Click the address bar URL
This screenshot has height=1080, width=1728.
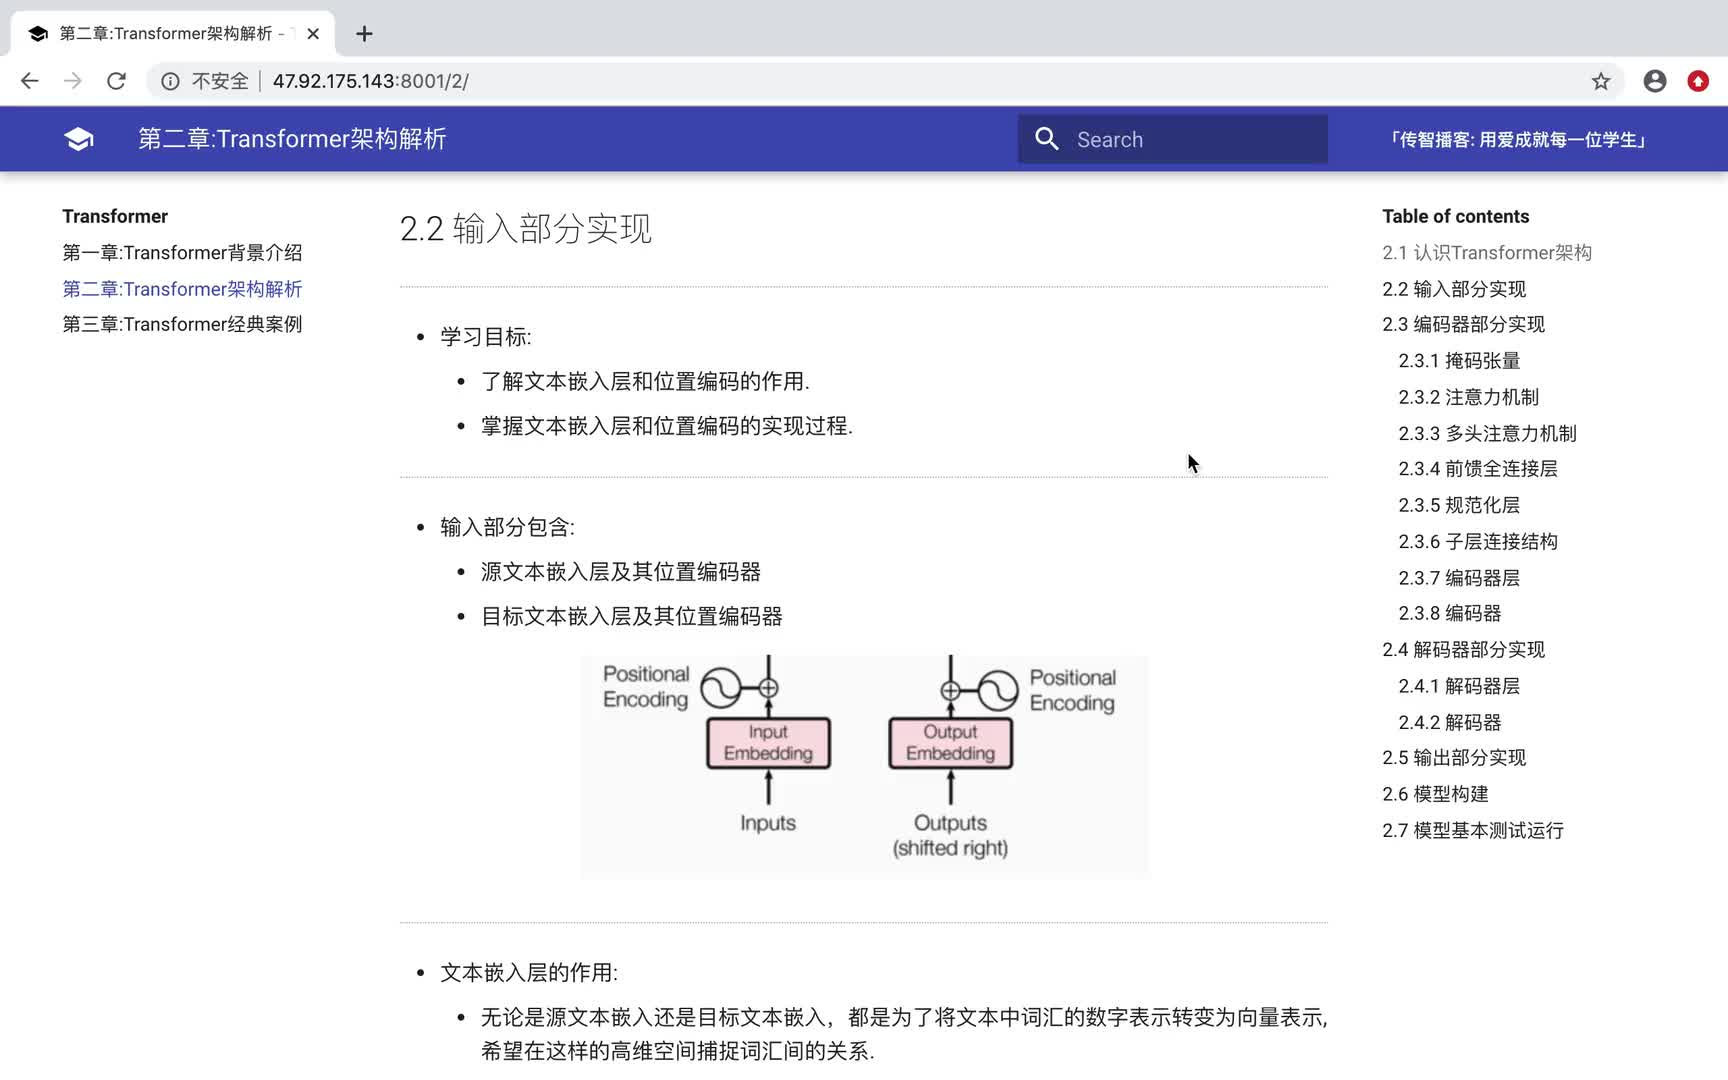click(x=371, y=81)
